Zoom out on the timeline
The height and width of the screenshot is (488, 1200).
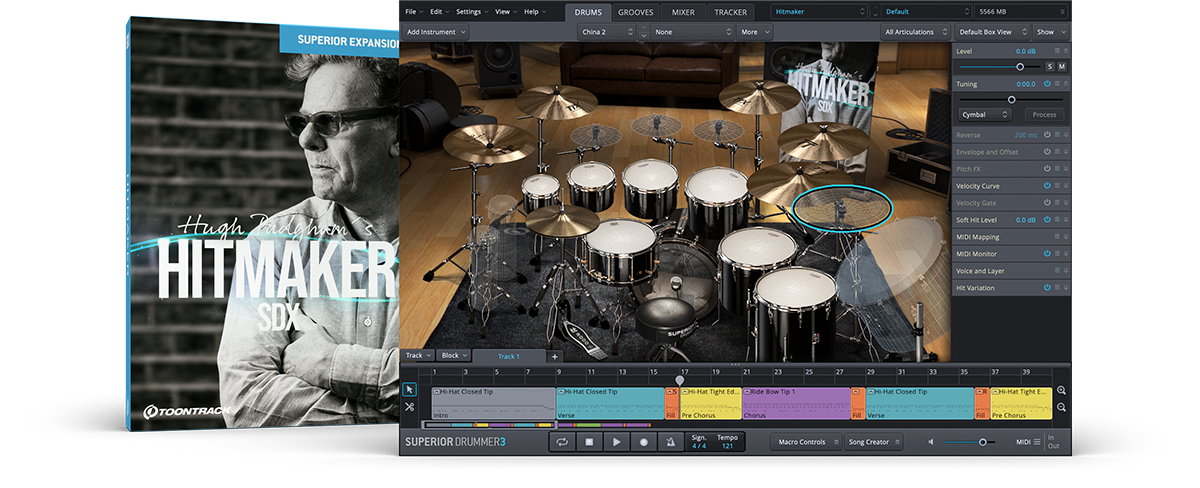[x=1061, y=408]
